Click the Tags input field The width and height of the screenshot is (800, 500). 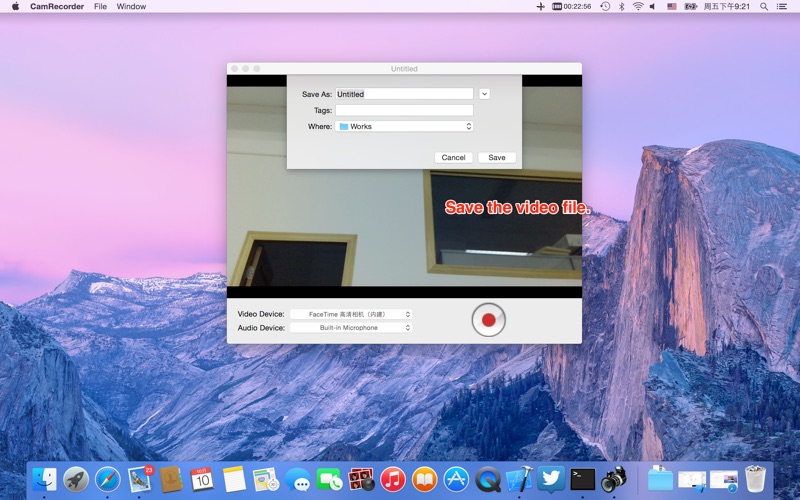point(404,110)
